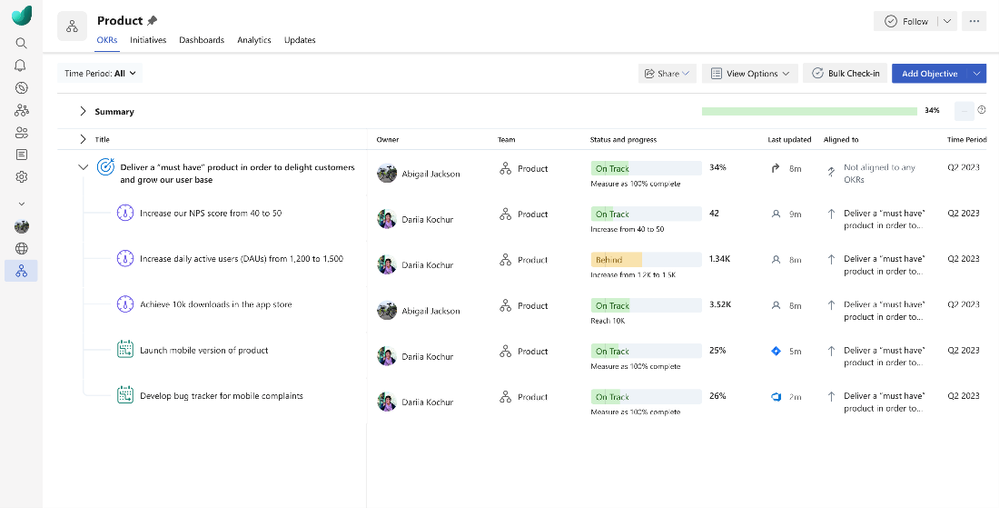The width and height of the screenshot is (999, 508).
Task: Open search in the left sidebar
Action: (x=21, y=44)
